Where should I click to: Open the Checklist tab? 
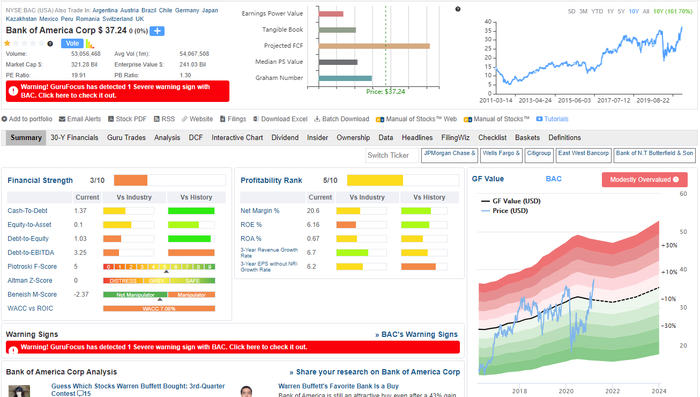coord(492,138)
